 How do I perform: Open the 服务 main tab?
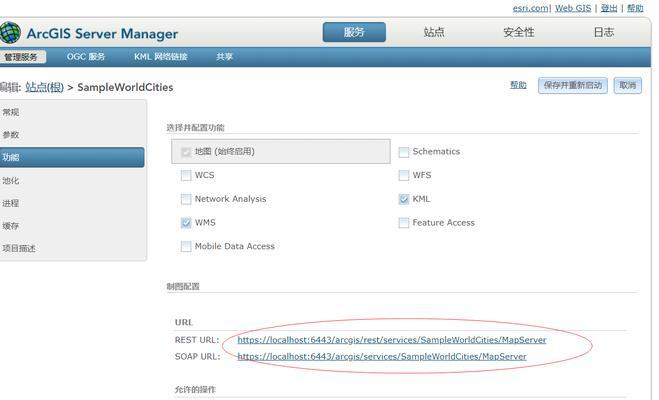[354, 32]
